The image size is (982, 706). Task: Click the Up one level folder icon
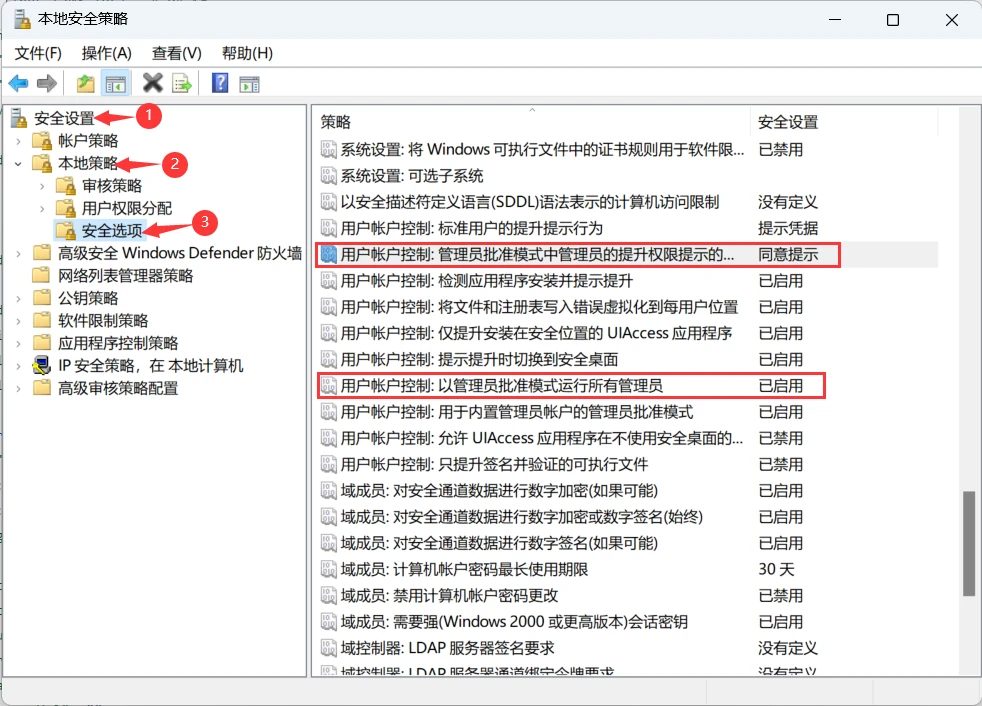point(86,83)
